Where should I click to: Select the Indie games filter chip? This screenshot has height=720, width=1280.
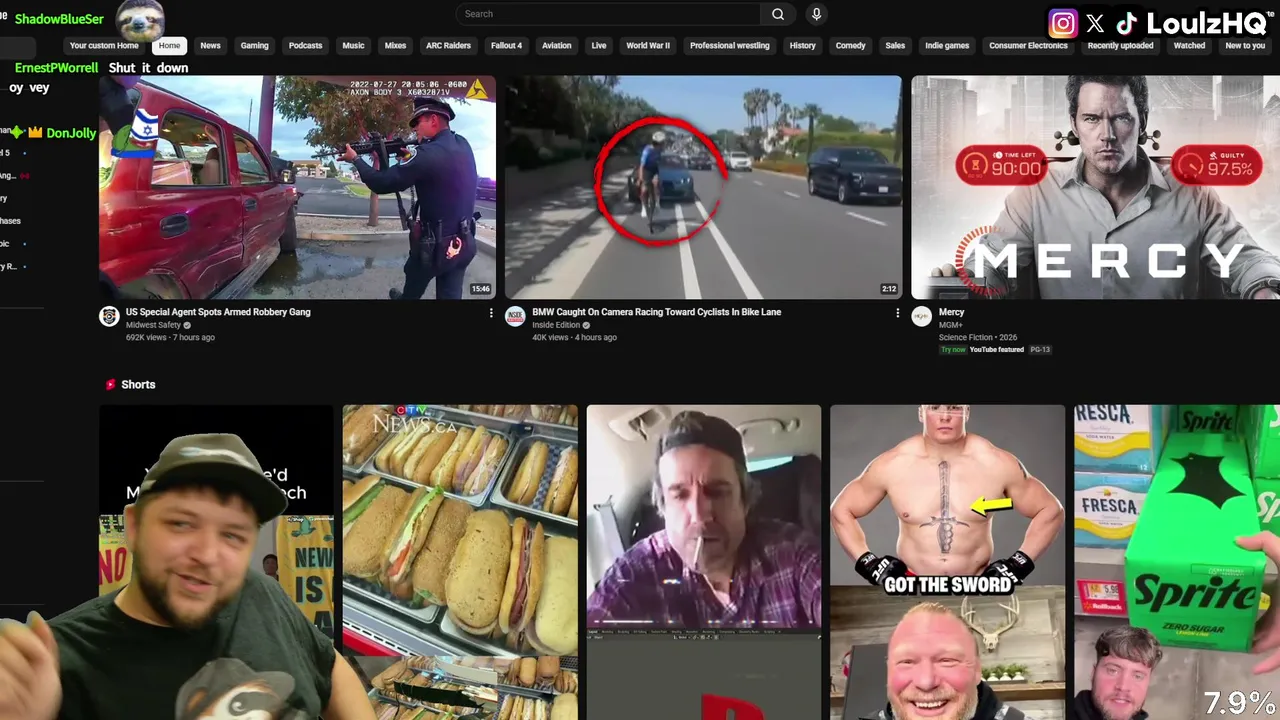947,46
